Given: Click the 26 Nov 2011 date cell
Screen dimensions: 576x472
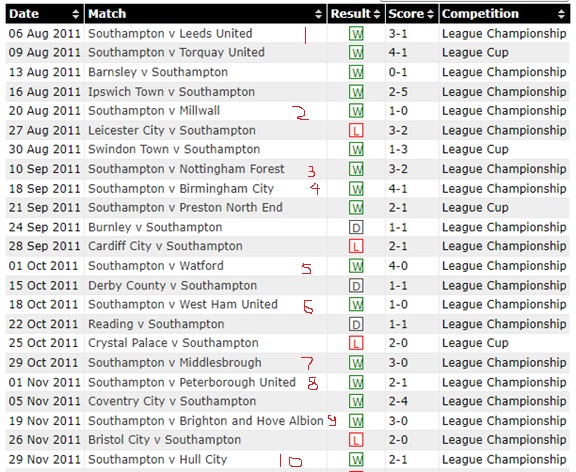Looking at the screenshot, I should click(44, 440).
